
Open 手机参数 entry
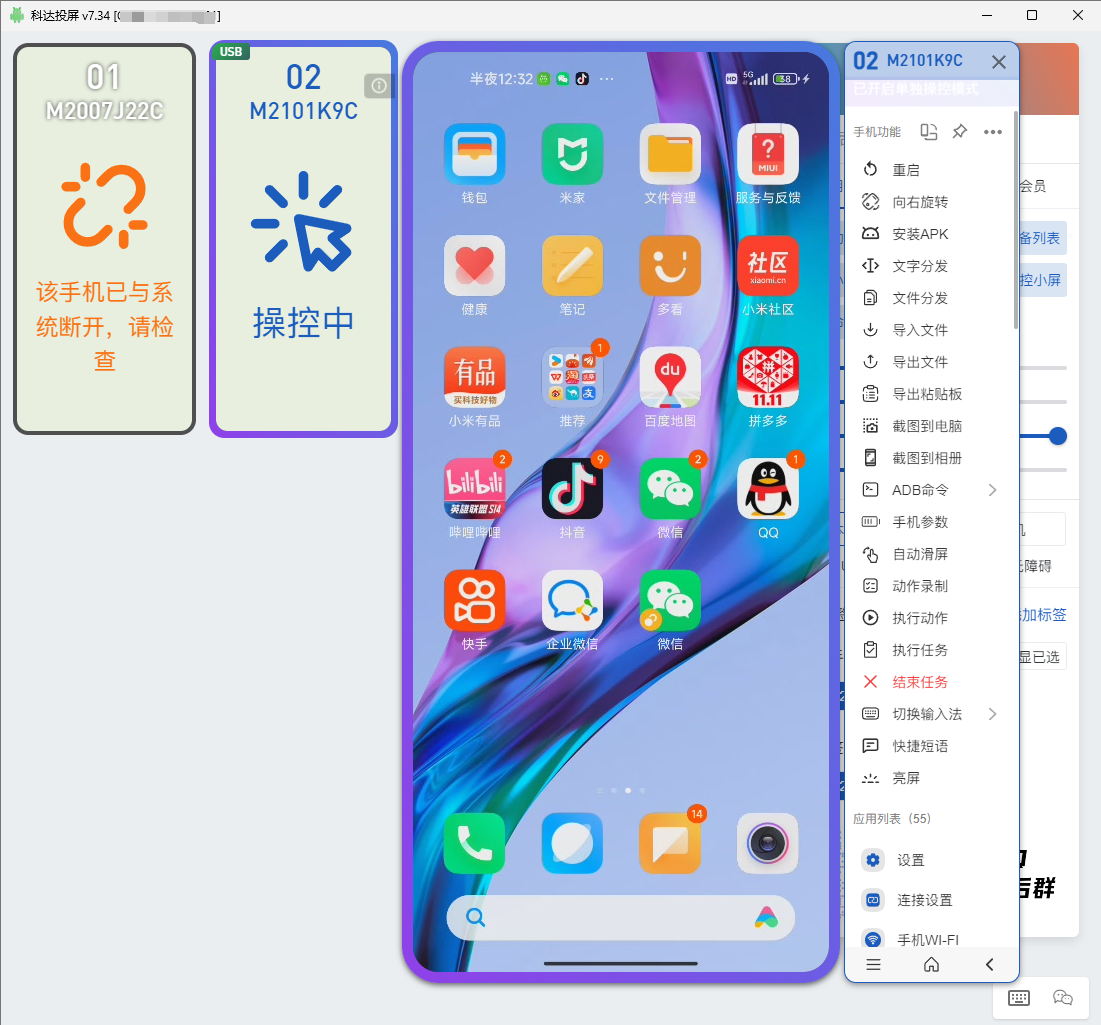(x=930, y=522)
